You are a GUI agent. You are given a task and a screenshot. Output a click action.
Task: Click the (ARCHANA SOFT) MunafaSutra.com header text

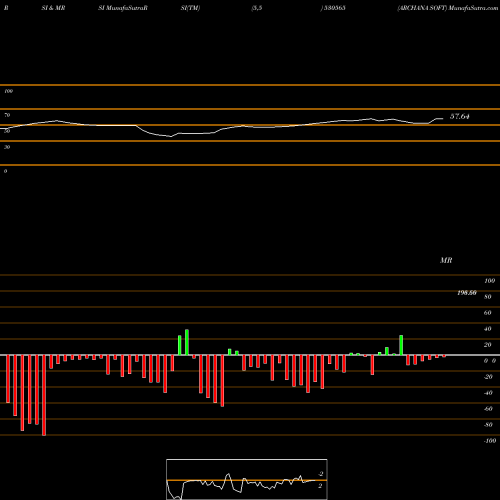click(448, 8)
